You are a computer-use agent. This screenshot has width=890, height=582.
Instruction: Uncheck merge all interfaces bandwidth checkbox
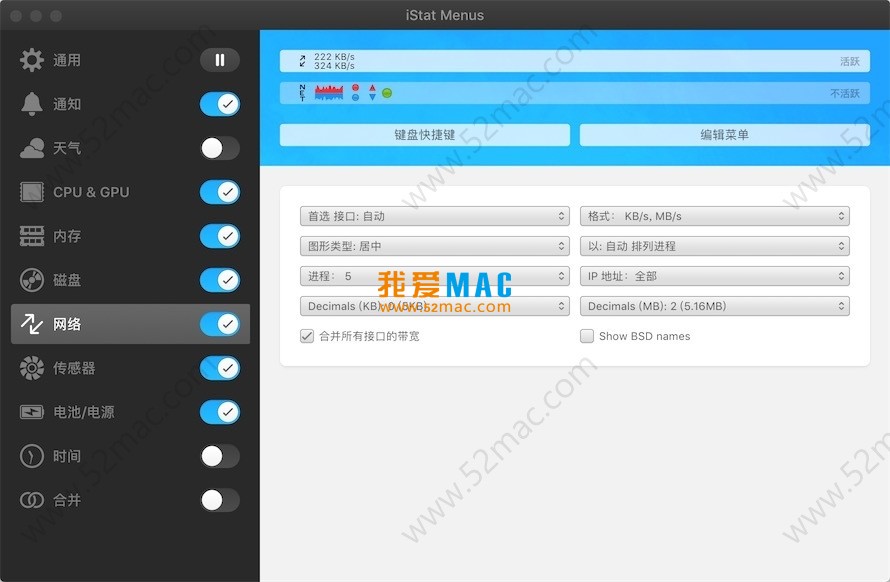(x=307, y=336)
